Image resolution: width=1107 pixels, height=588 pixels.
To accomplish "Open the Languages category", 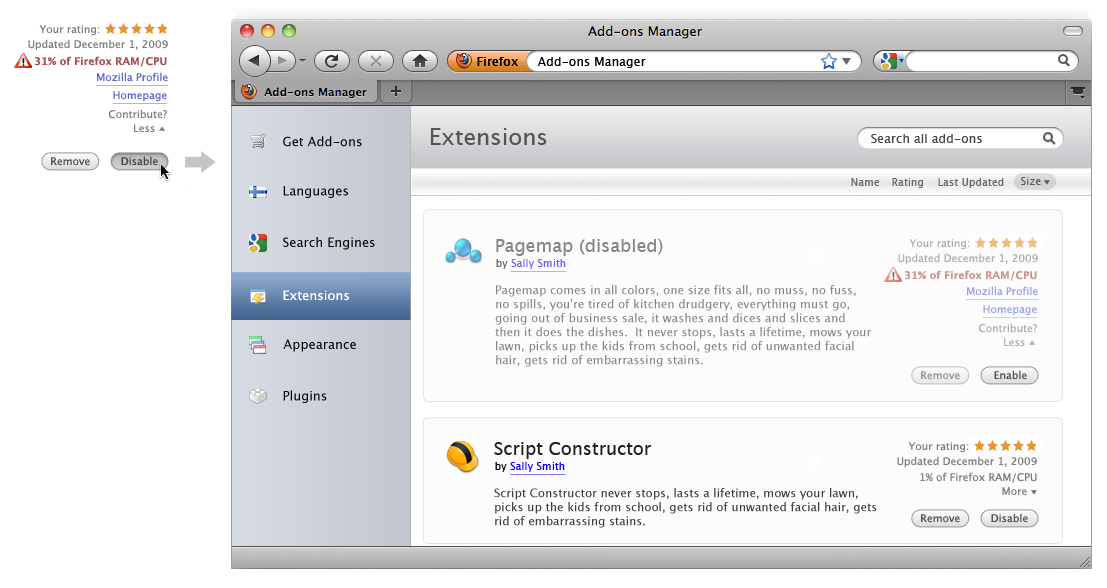I will tap(321, 191).
